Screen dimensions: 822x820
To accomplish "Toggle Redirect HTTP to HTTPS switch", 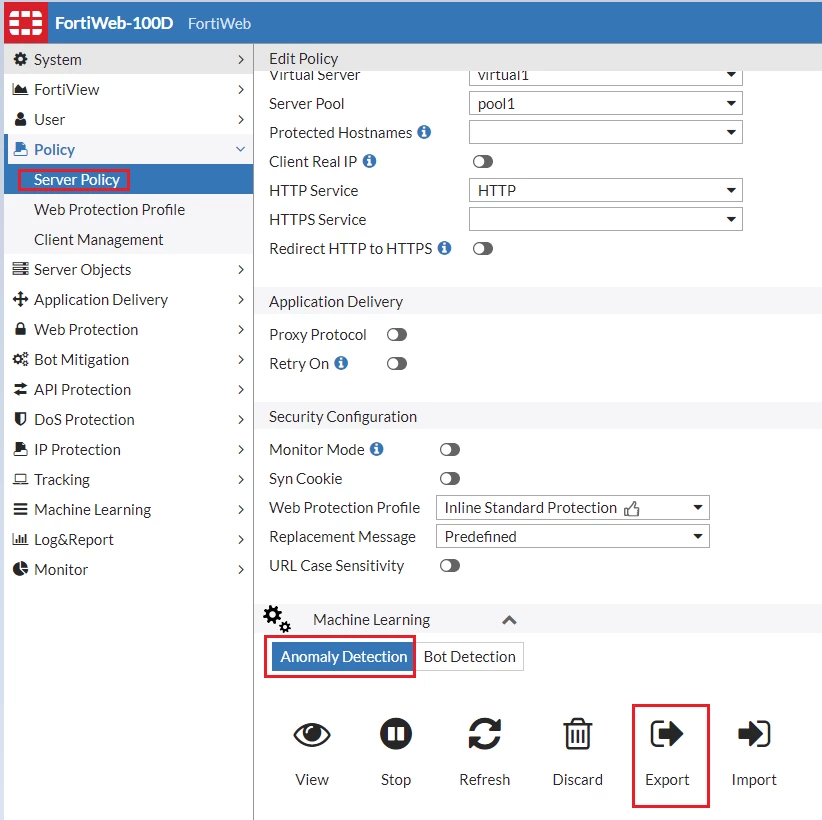I will (483, 249).
